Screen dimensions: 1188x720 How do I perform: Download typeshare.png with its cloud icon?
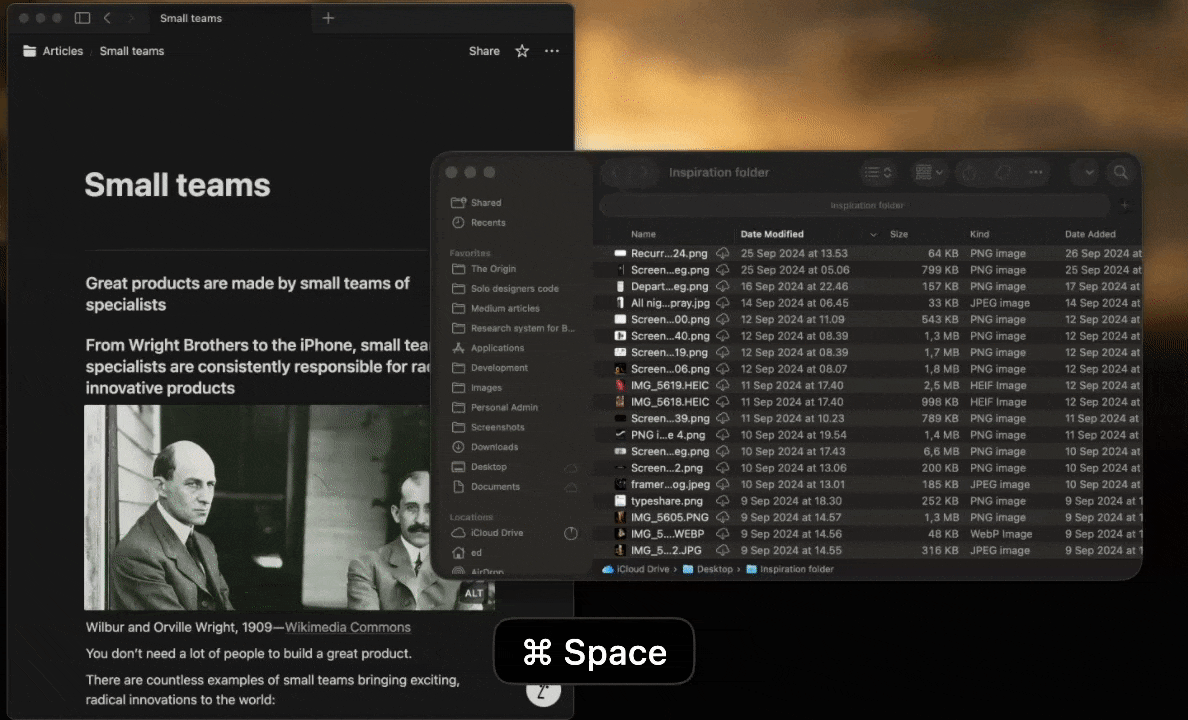[723, 501]
